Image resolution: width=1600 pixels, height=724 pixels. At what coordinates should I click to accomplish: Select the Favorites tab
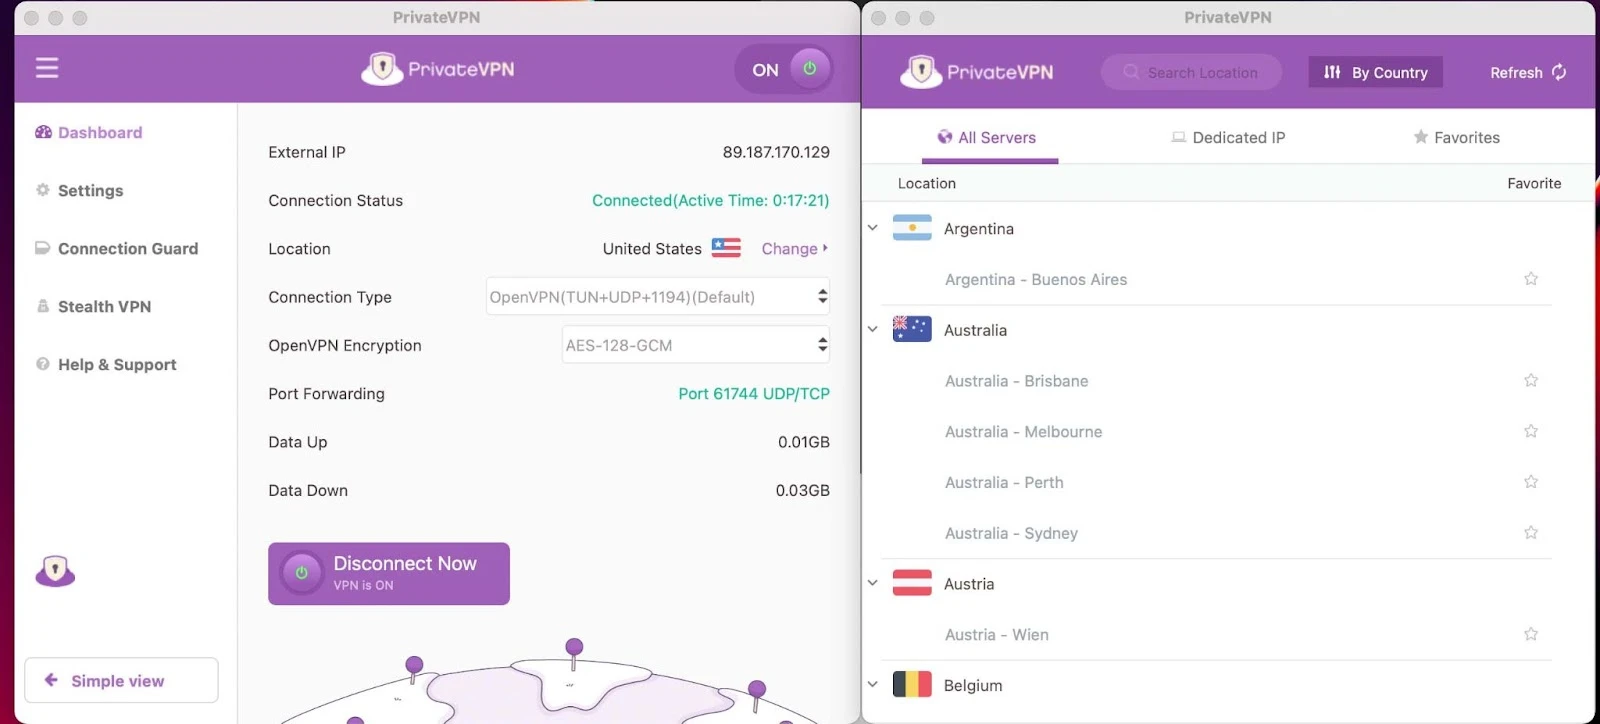point(1456,138)
